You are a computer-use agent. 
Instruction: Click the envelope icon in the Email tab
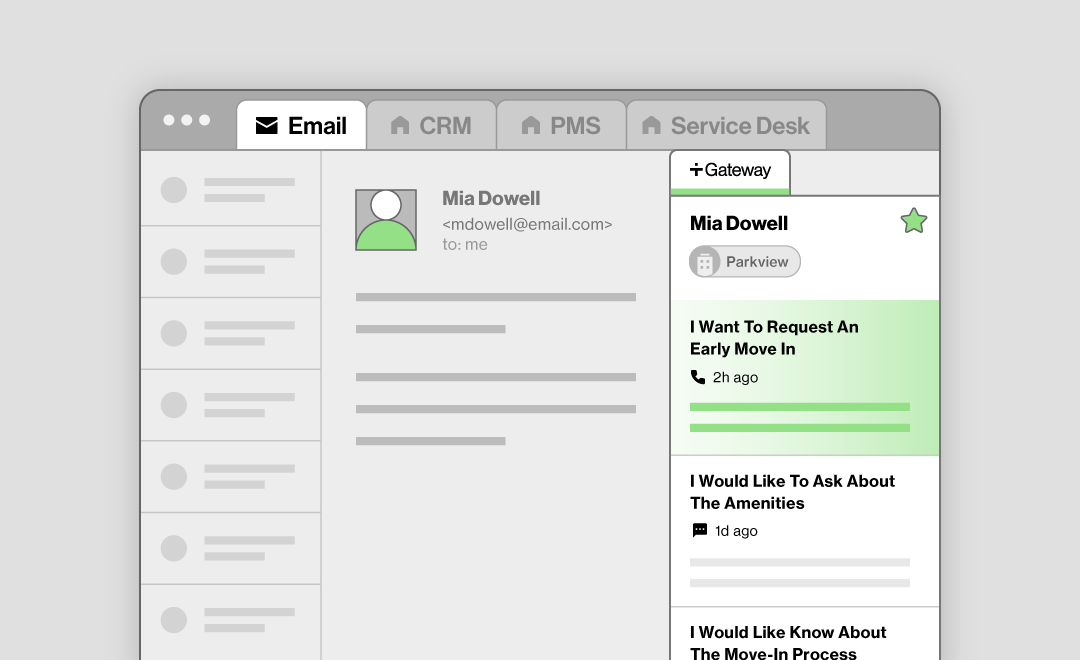pos(267,125)
